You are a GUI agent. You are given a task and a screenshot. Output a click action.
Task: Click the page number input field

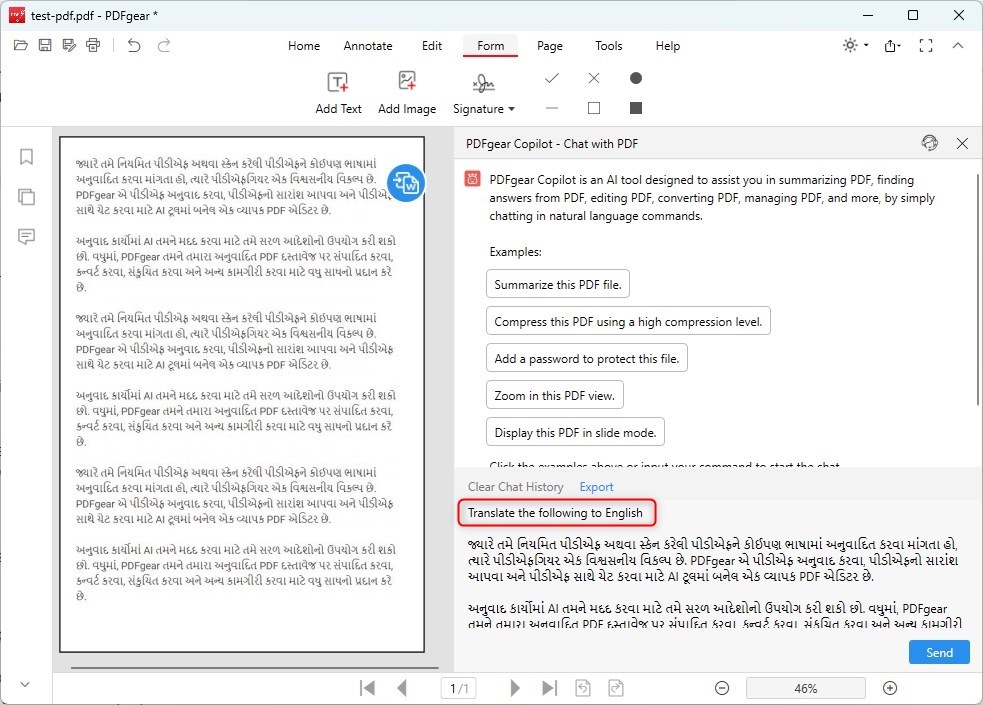(458, 688)
